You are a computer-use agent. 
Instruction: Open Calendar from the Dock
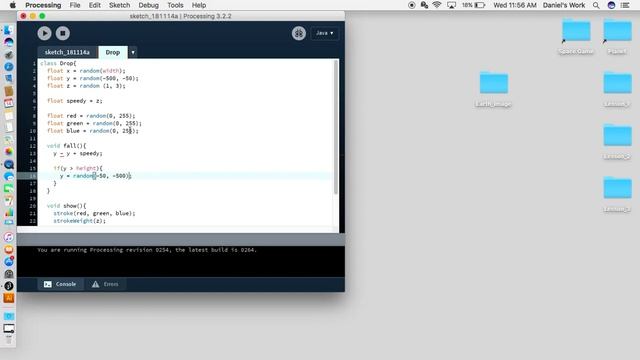[9, 103]
